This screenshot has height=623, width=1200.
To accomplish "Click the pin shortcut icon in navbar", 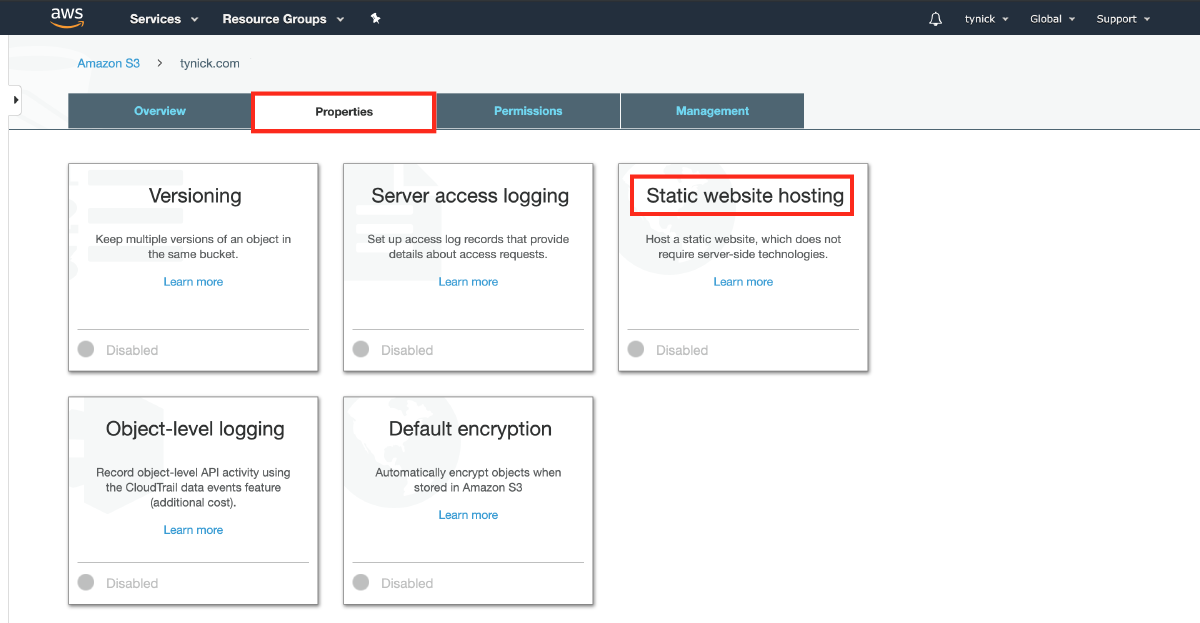I will tap(375, 19).
